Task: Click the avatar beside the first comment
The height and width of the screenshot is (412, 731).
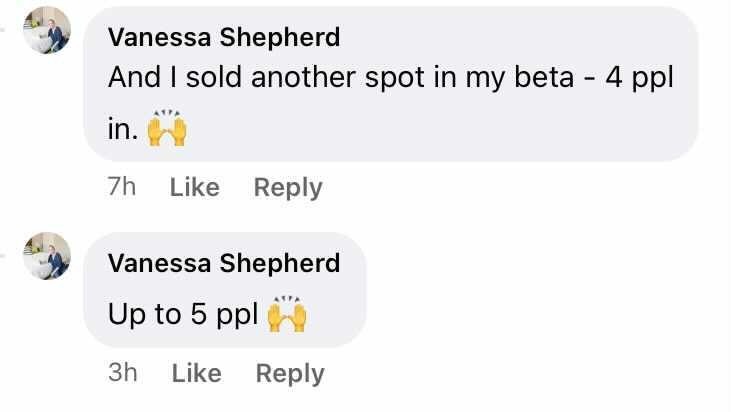Action: (x=47, y=30)
